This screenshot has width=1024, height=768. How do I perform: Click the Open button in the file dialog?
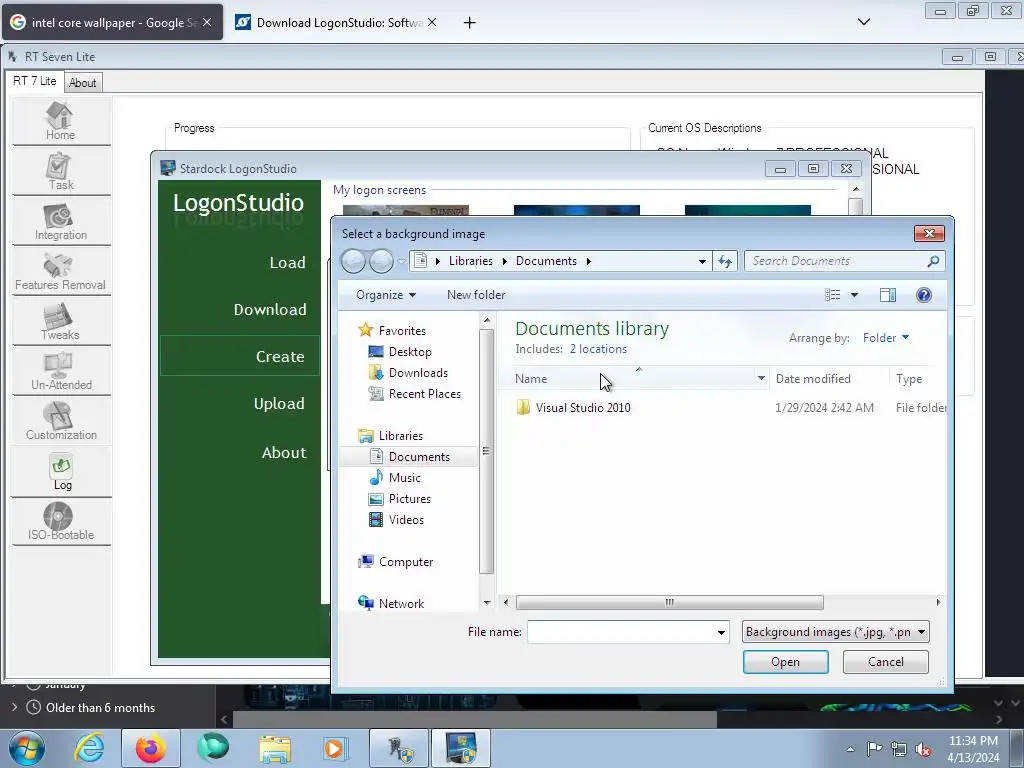786,662
